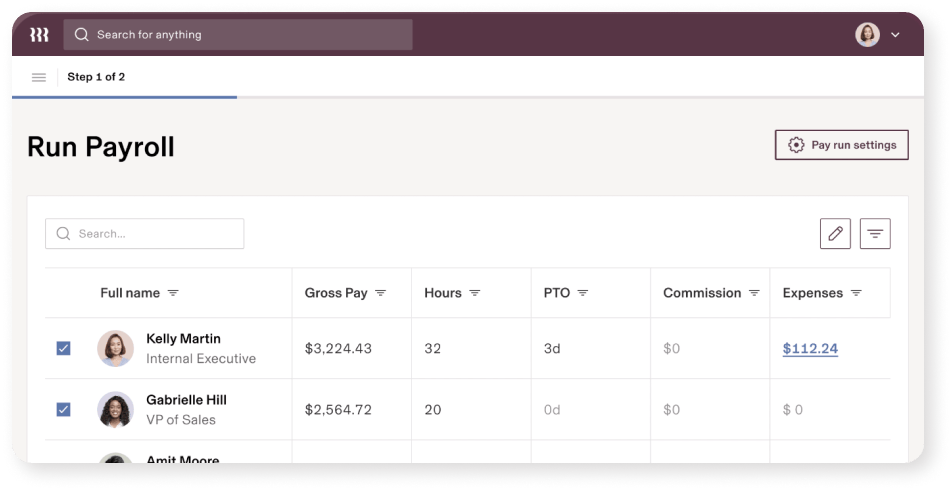
Task: Click the magnifier icon in the top search bar
Action: tap(81, 35)
